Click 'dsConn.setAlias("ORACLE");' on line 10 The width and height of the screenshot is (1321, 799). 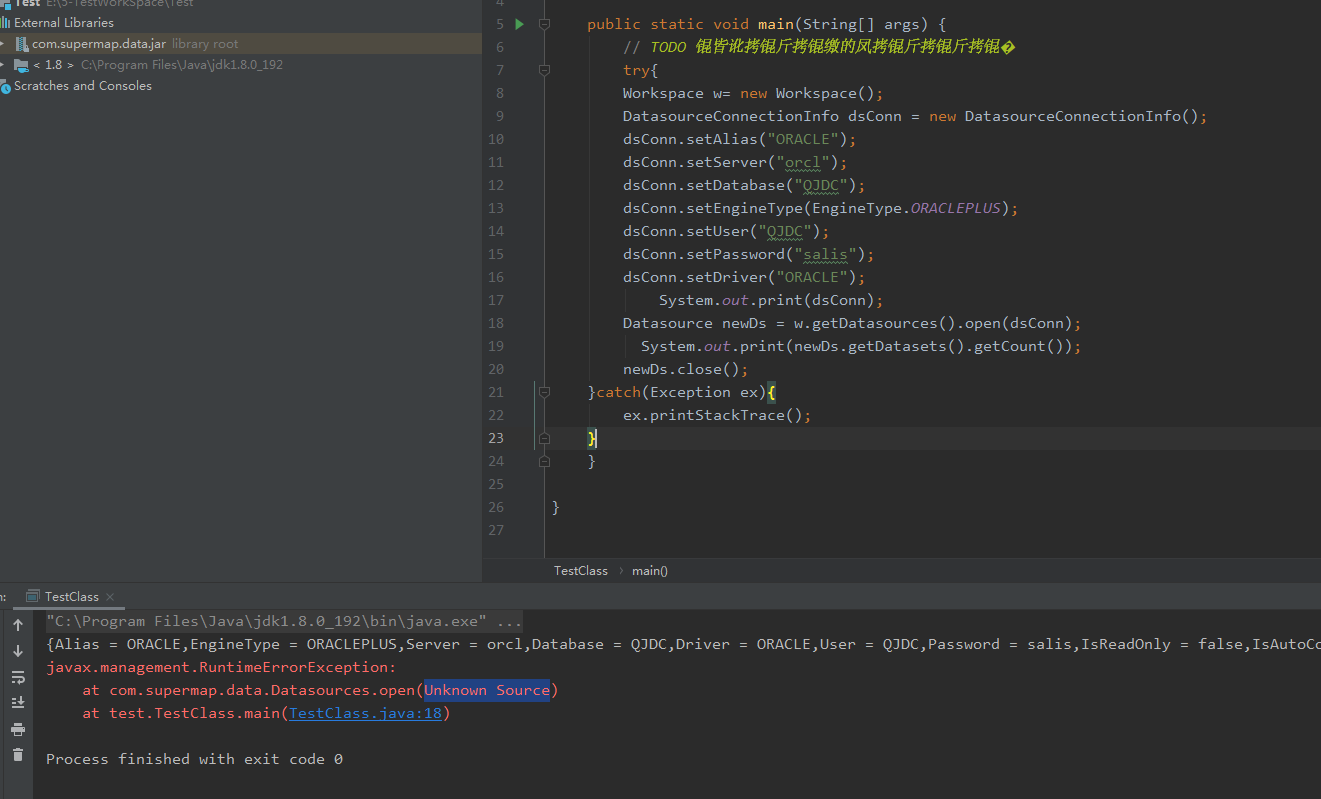click(x=740, y=139)
